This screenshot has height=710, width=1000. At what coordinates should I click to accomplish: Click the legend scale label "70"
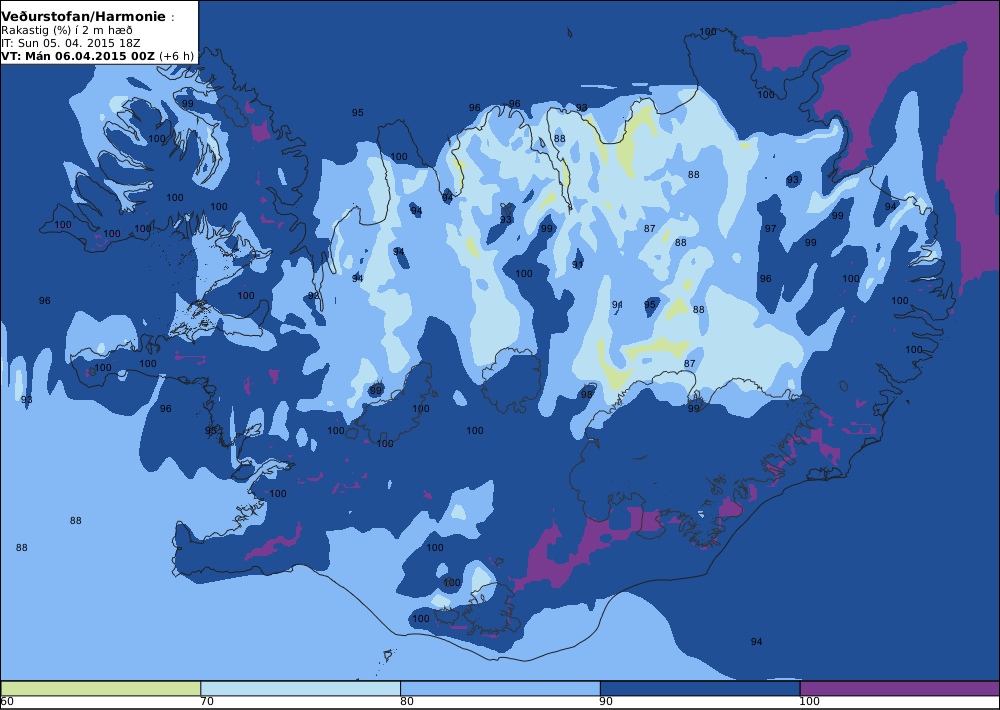[x=207, y=702]
